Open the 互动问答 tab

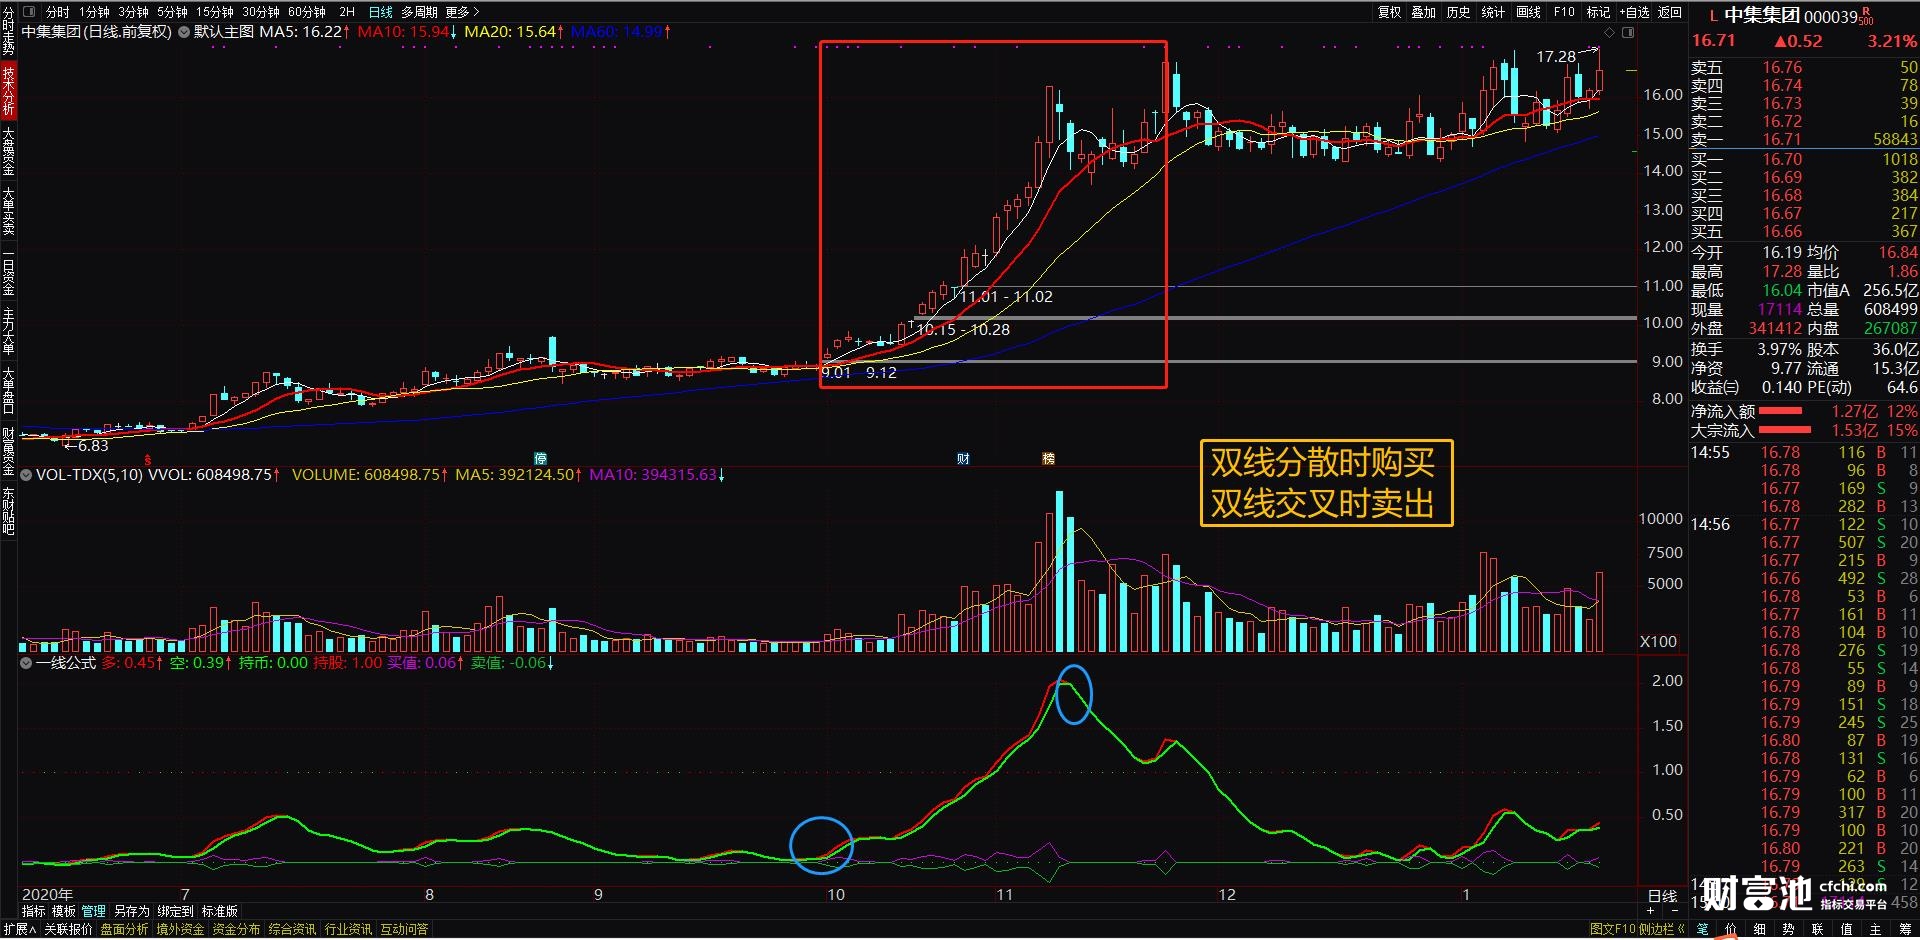(404, 929)
